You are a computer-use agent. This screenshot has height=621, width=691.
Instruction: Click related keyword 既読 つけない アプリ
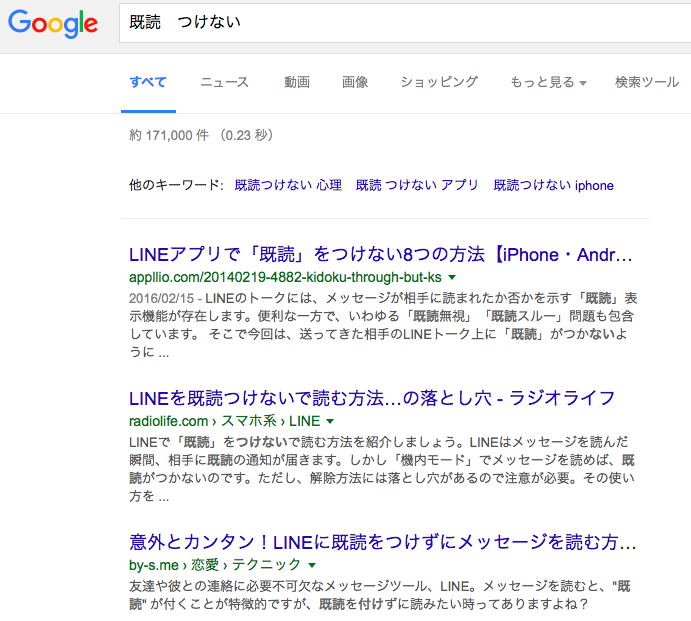[417, 185]
